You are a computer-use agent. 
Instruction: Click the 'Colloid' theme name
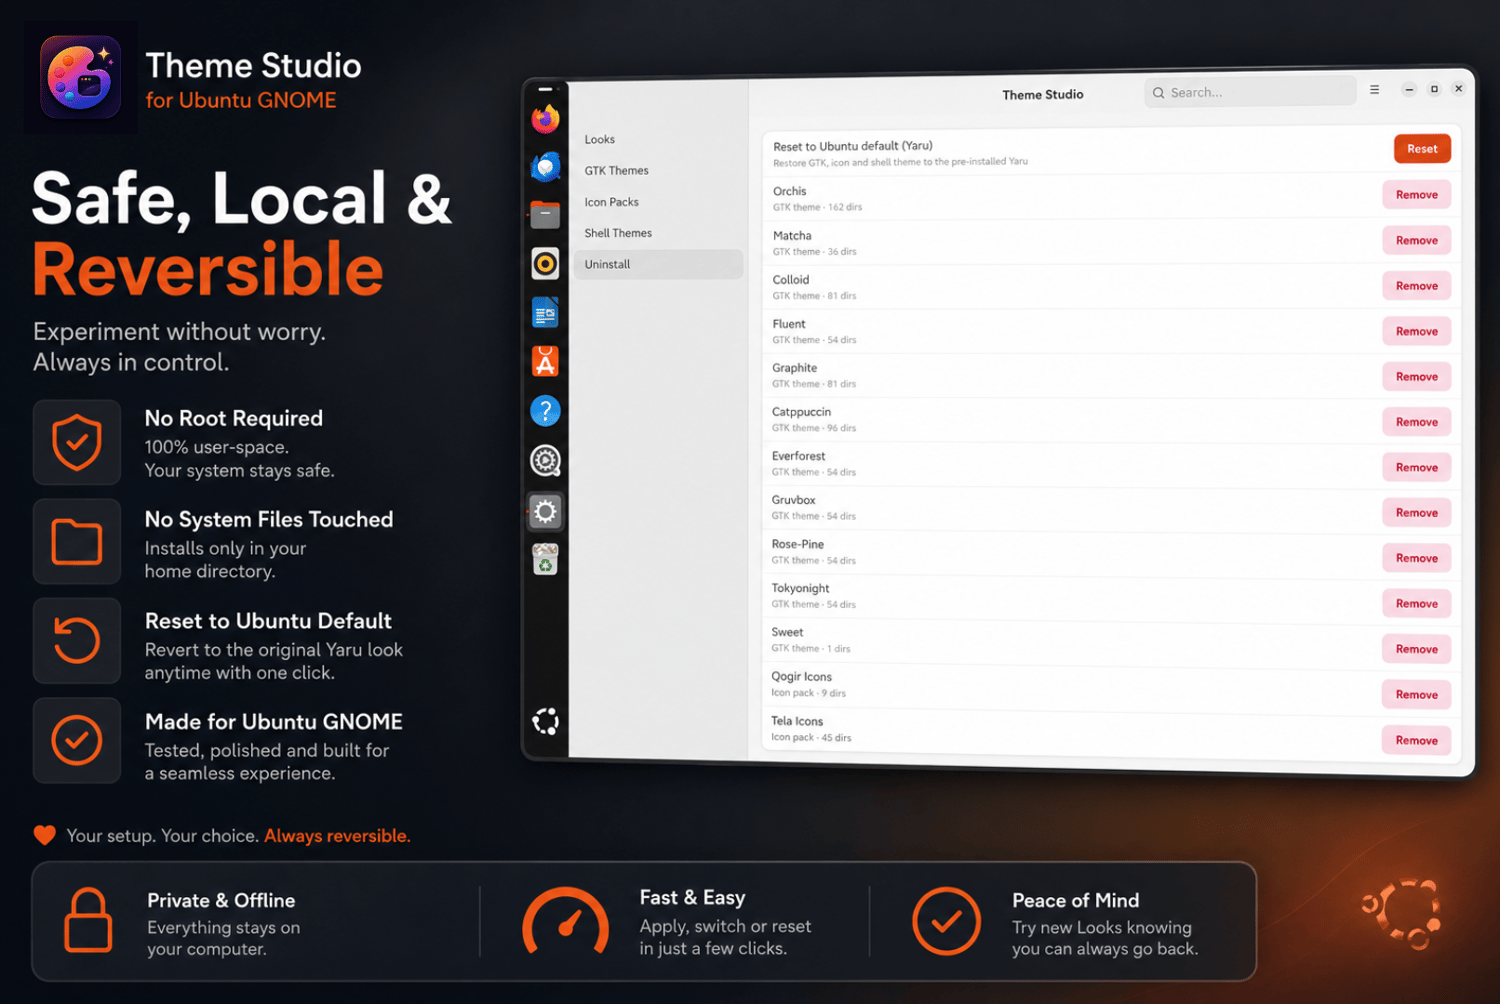click(791, 280)
